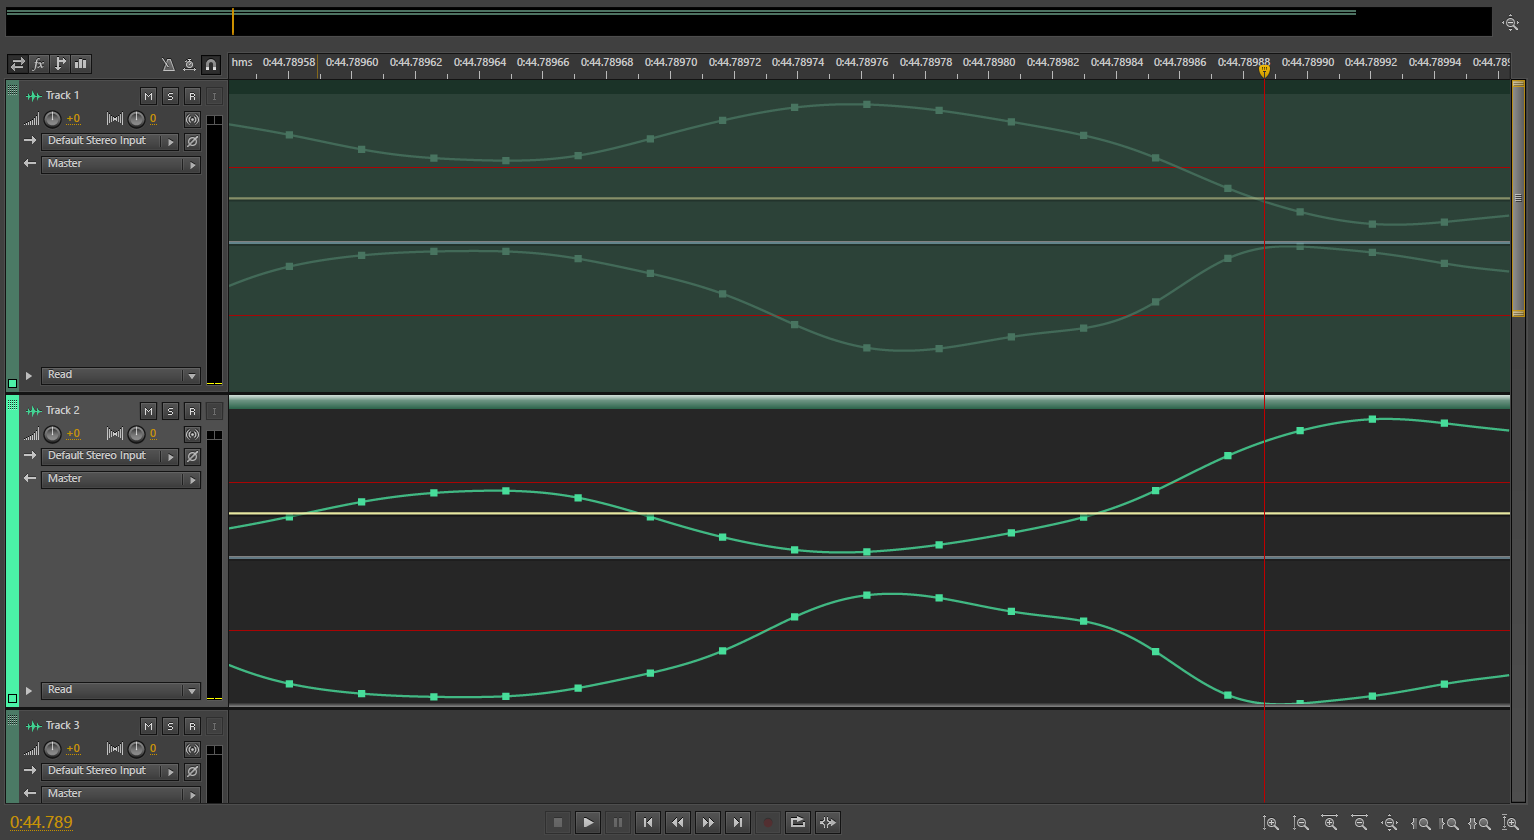The width and height of the screenshot is (1534, 840).
Task: Zoom out time icon
Action: pyautogui.click(x=1360, y=823)
